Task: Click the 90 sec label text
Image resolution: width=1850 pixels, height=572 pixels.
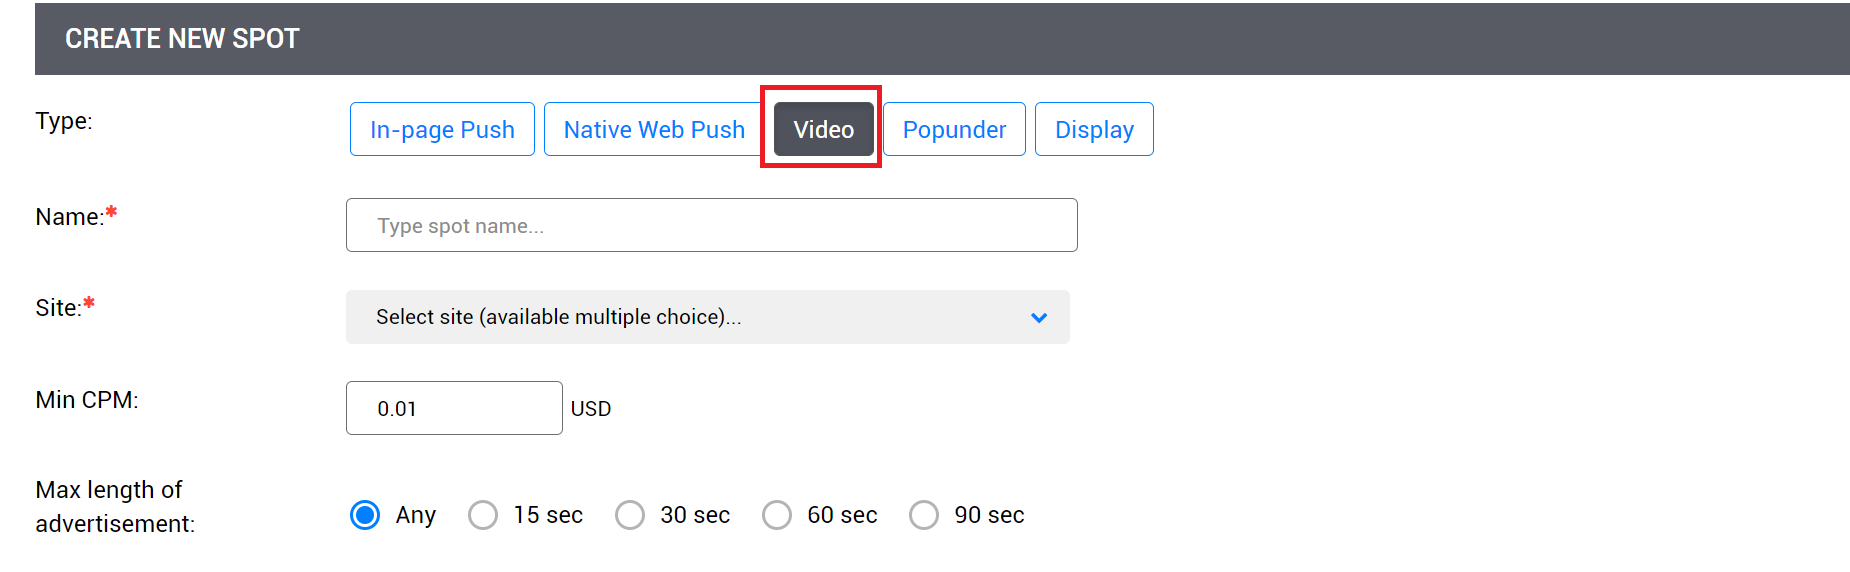Action: coord(989,515)
